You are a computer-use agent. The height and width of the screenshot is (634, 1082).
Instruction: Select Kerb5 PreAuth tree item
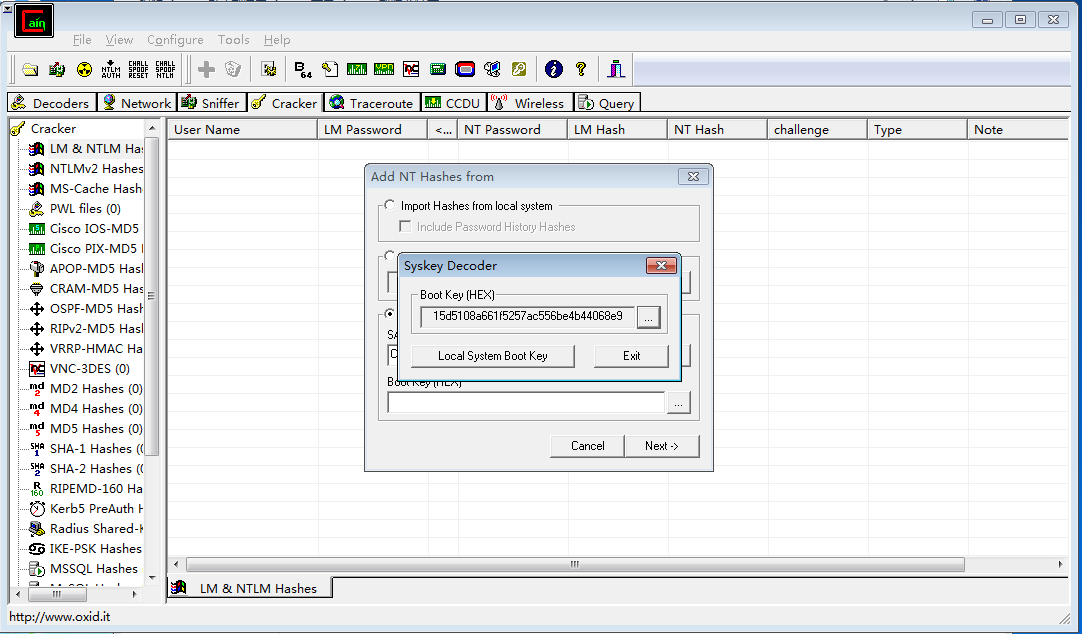pos(96,508)
